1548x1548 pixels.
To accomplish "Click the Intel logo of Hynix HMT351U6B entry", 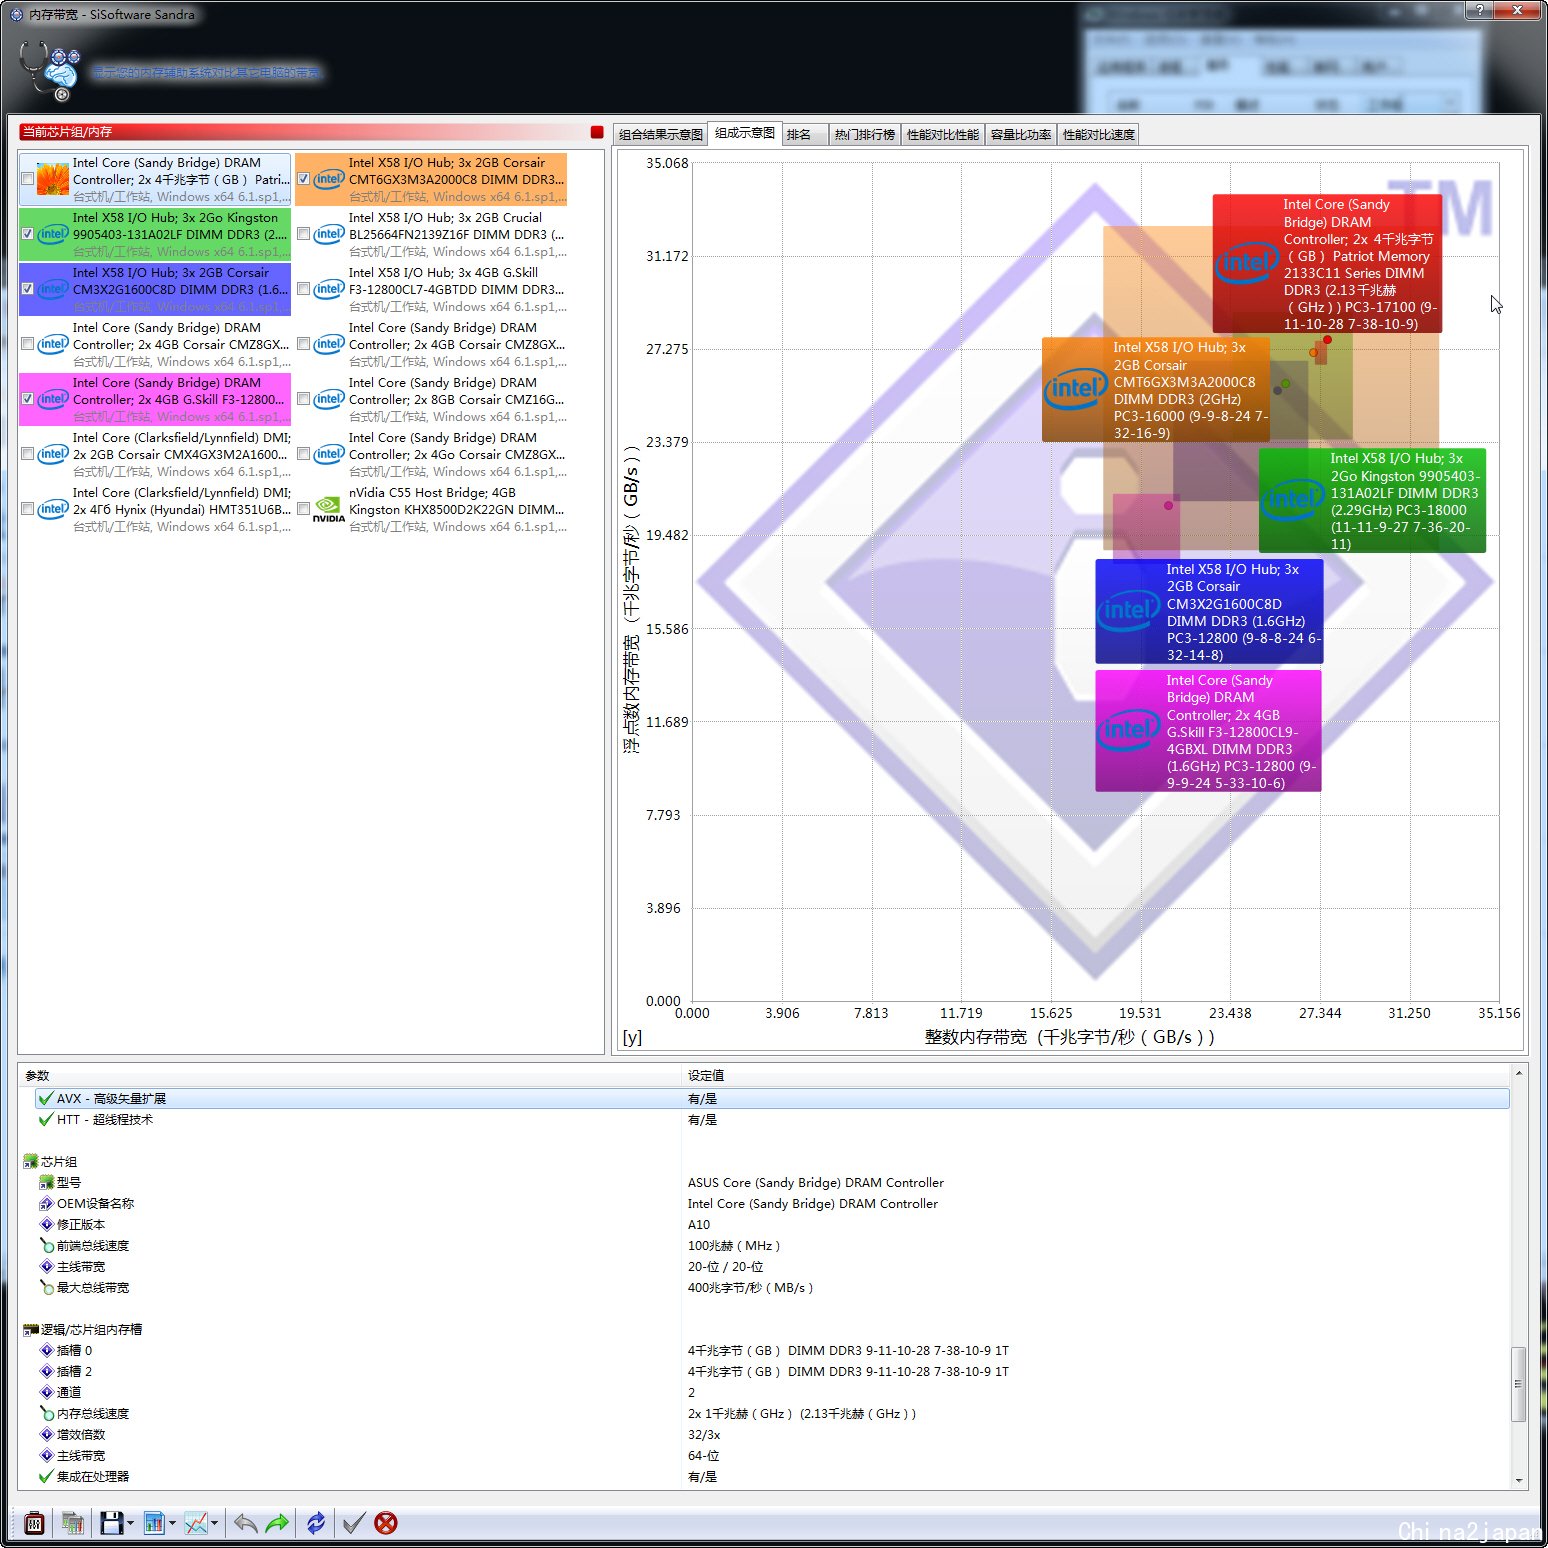I will (x=53, y=509).
